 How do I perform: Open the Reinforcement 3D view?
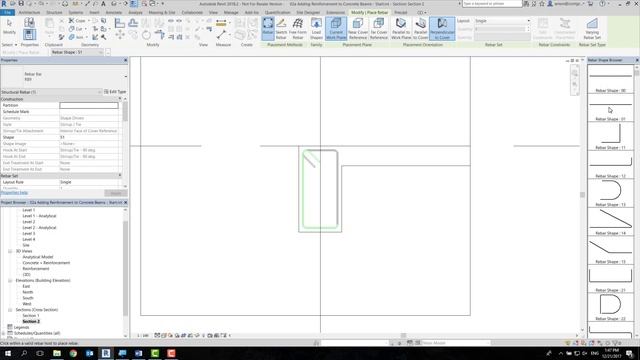click(36, 269)
